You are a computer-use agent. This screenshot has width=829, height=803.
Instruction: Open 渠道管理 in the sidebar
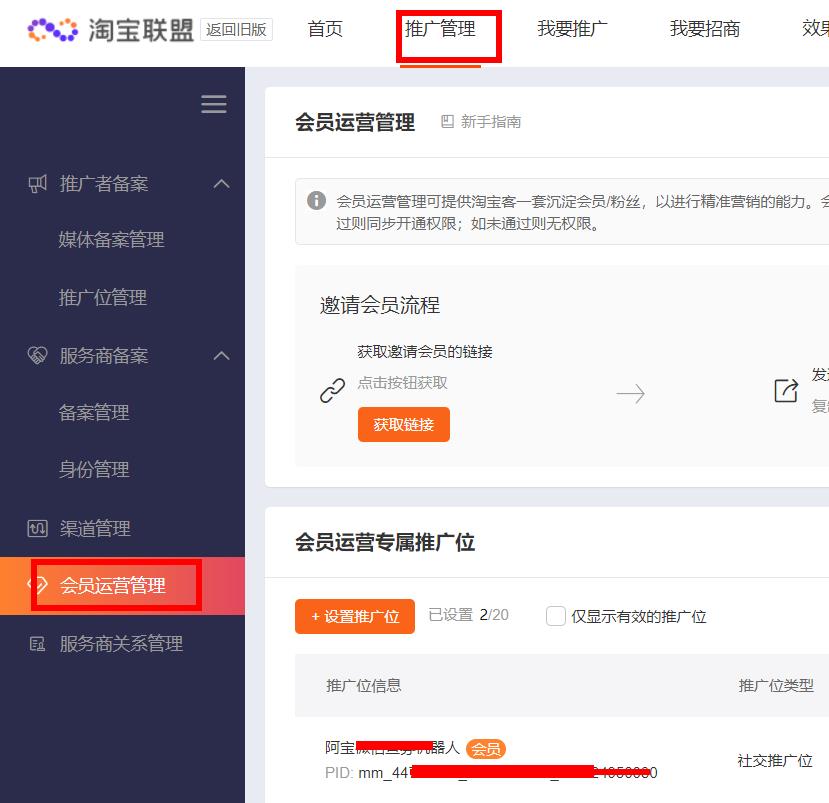pos(95,528)
